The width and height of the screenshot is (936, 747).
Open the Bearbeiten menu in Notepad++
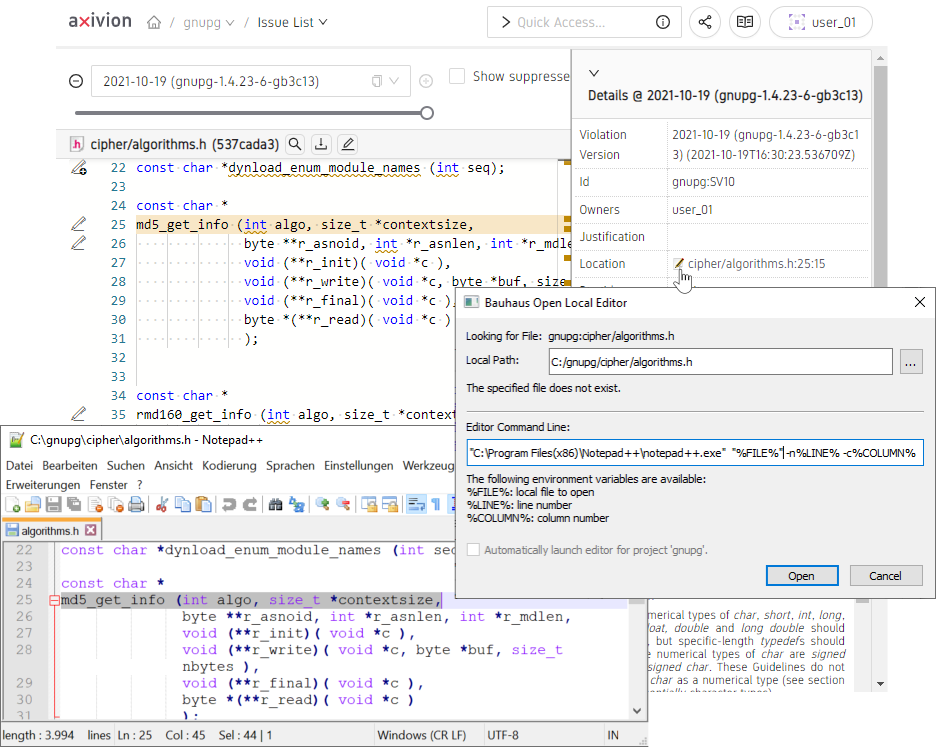point(70,465)
